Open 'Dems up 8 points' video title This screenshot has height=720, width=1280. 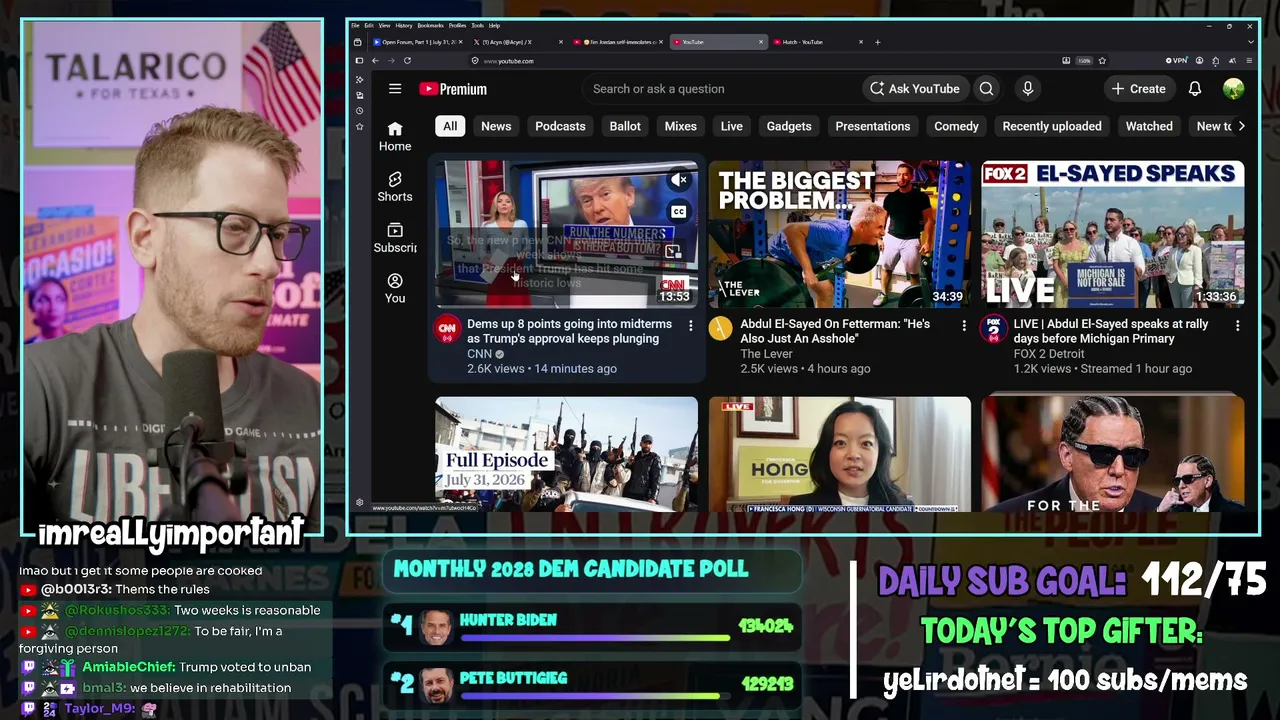coord(570,331)
